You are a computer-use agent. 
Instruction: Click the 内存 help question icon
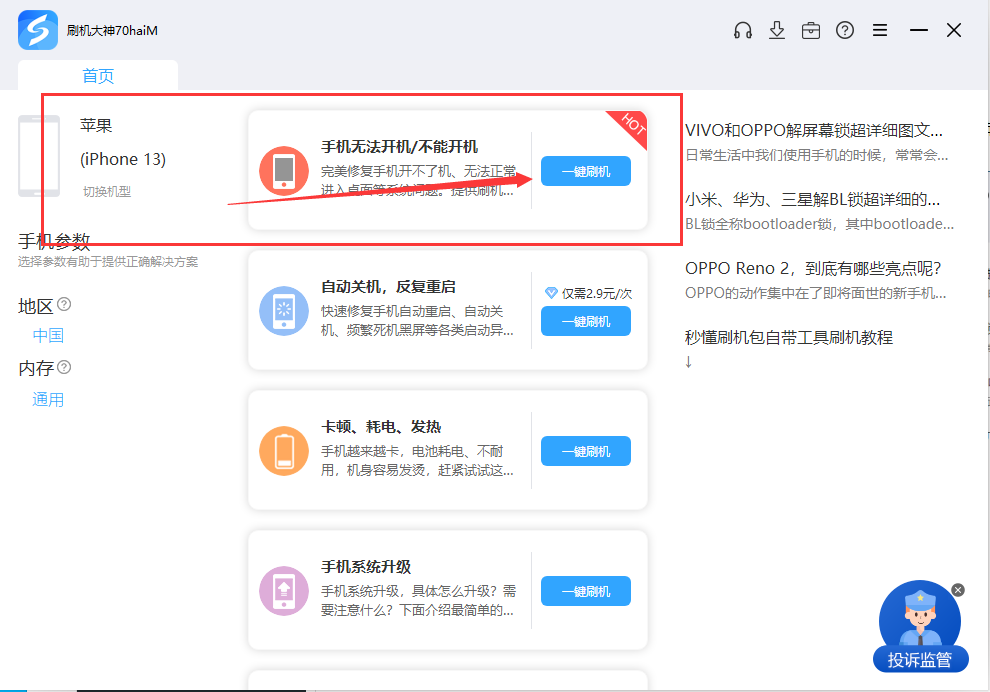(x=64, y=367)
